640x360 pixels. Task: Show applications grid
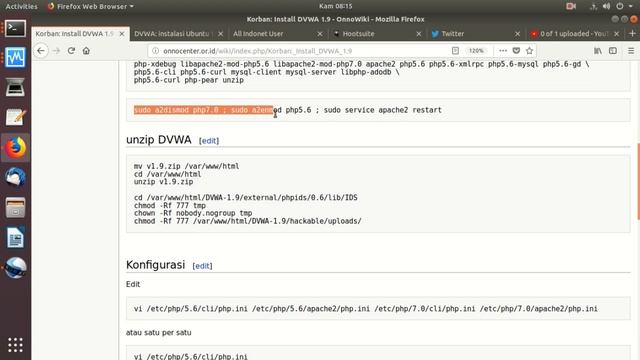point(15,345)
